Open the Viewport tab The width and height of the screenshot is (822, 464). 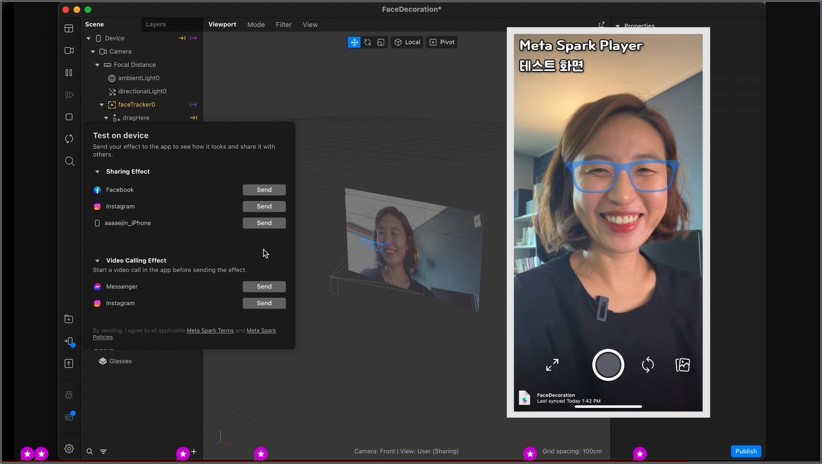pyautogui.click(x=222, y=24)
